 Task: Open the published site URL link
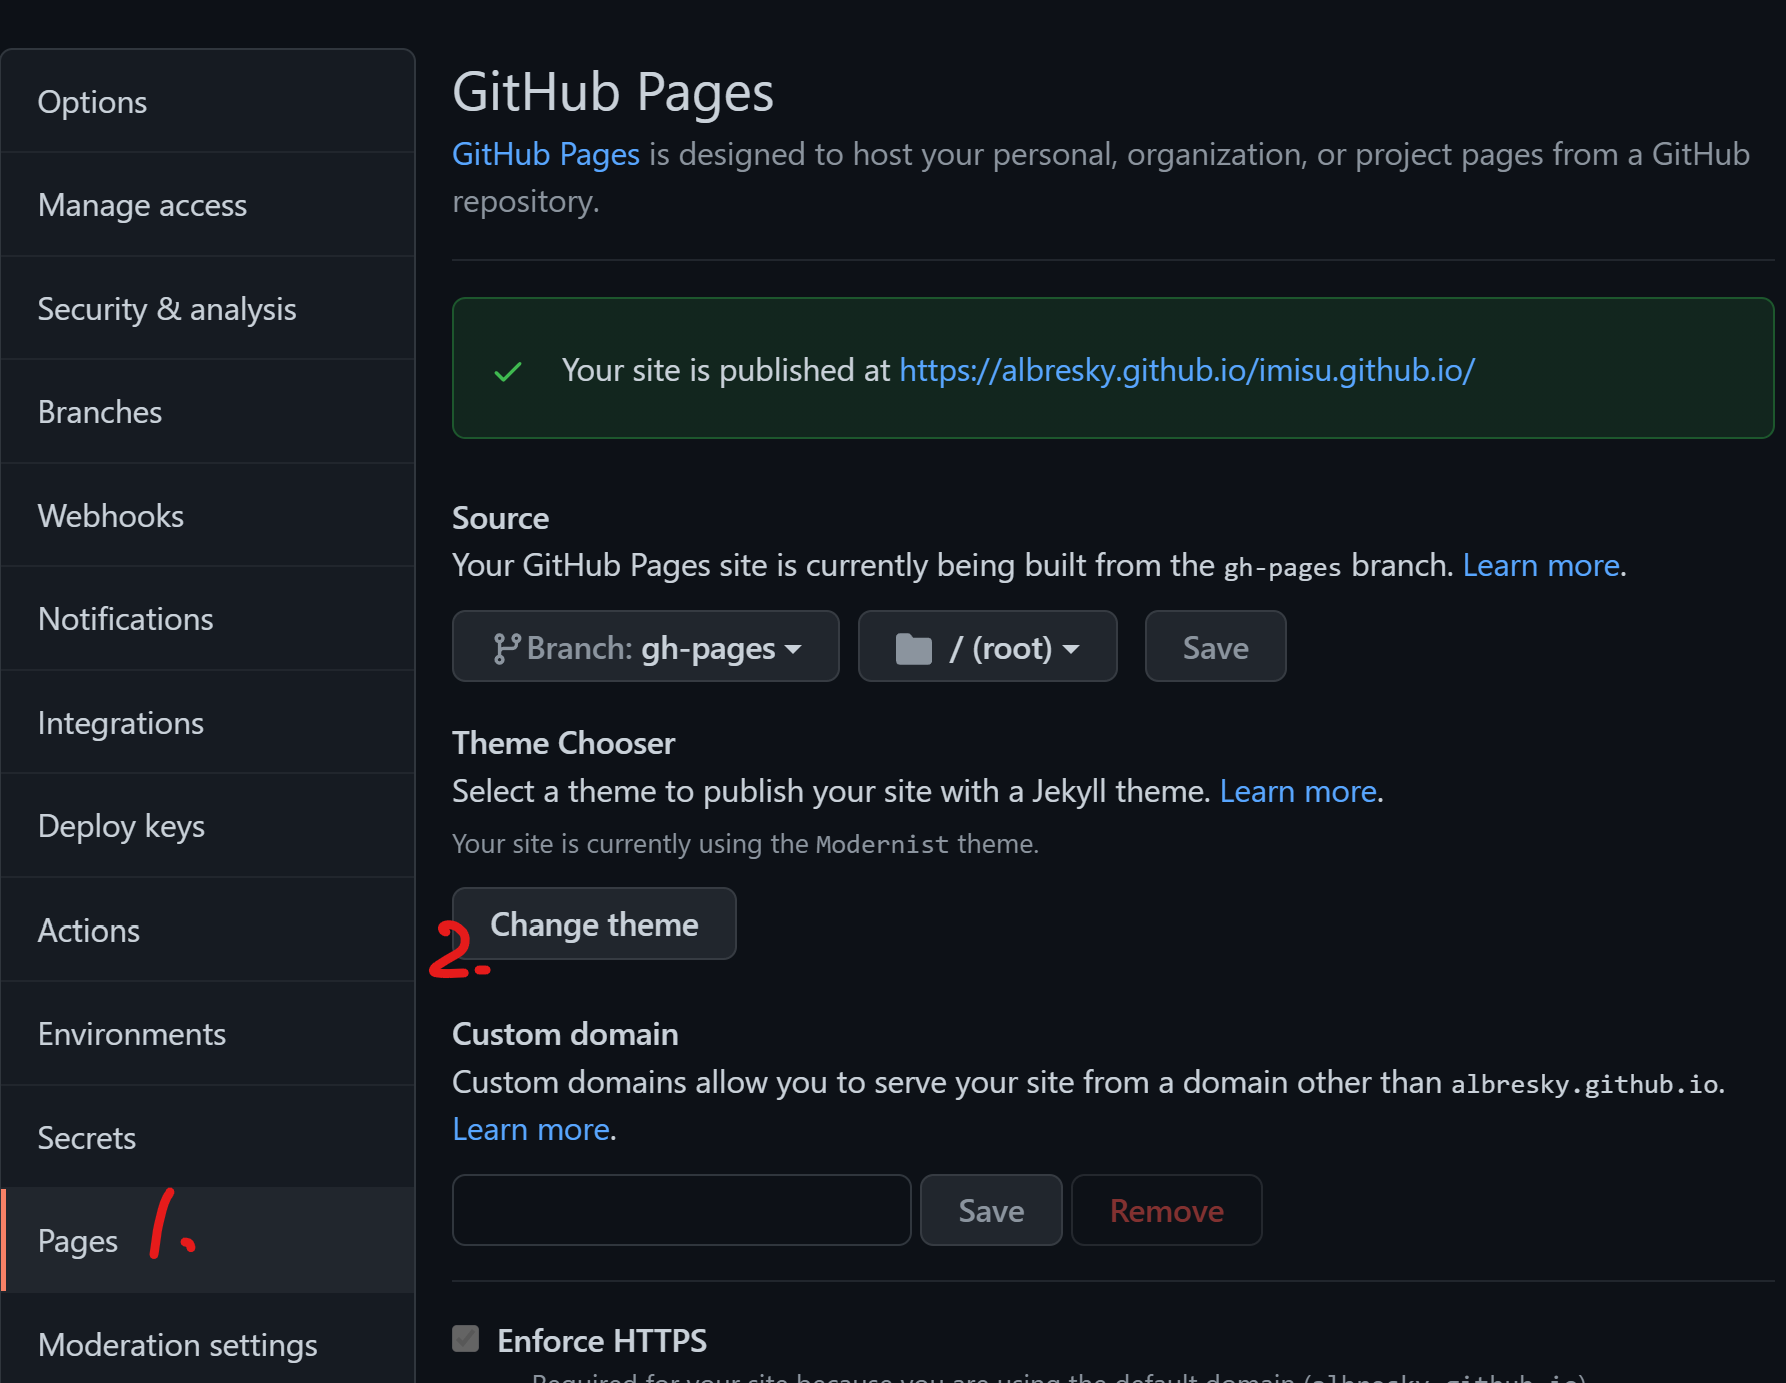pos(1187,370)
